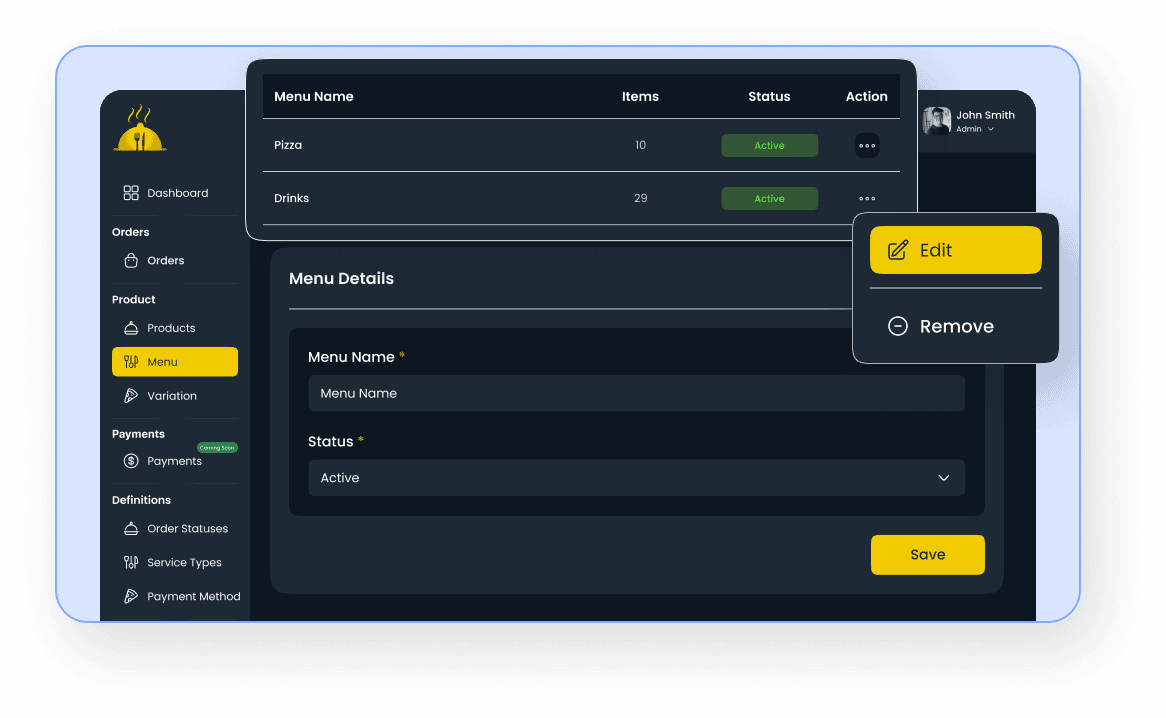1166x718 pixels.
Task: Click inside the Menu Name input field
Action: [x=636, y=393]
